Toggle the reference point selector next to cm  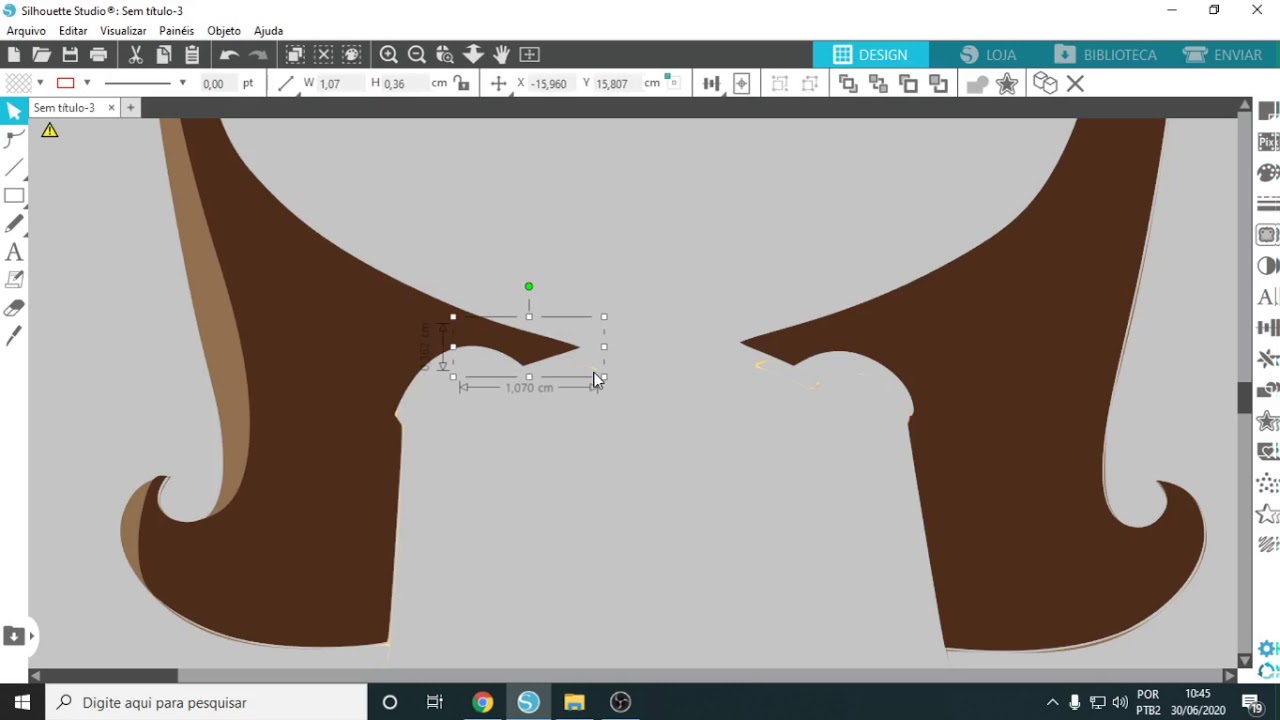pyautogui.click(x=672, y=83)
